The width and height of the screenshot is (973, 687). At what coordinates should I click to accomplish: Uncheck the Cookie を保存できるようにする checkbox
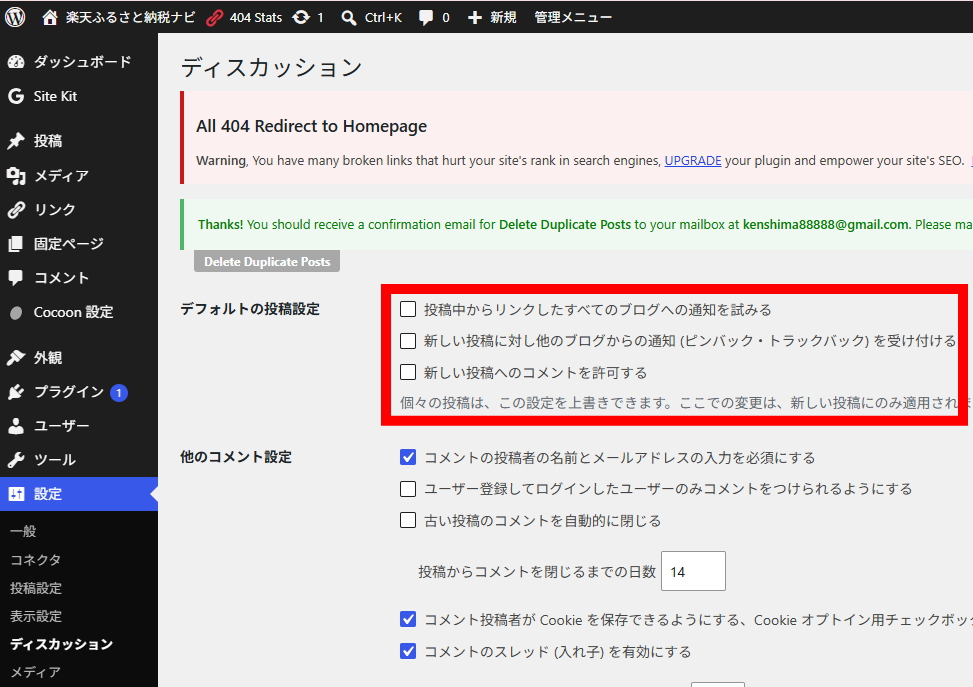pyautogui.click(x=408, y=619)
